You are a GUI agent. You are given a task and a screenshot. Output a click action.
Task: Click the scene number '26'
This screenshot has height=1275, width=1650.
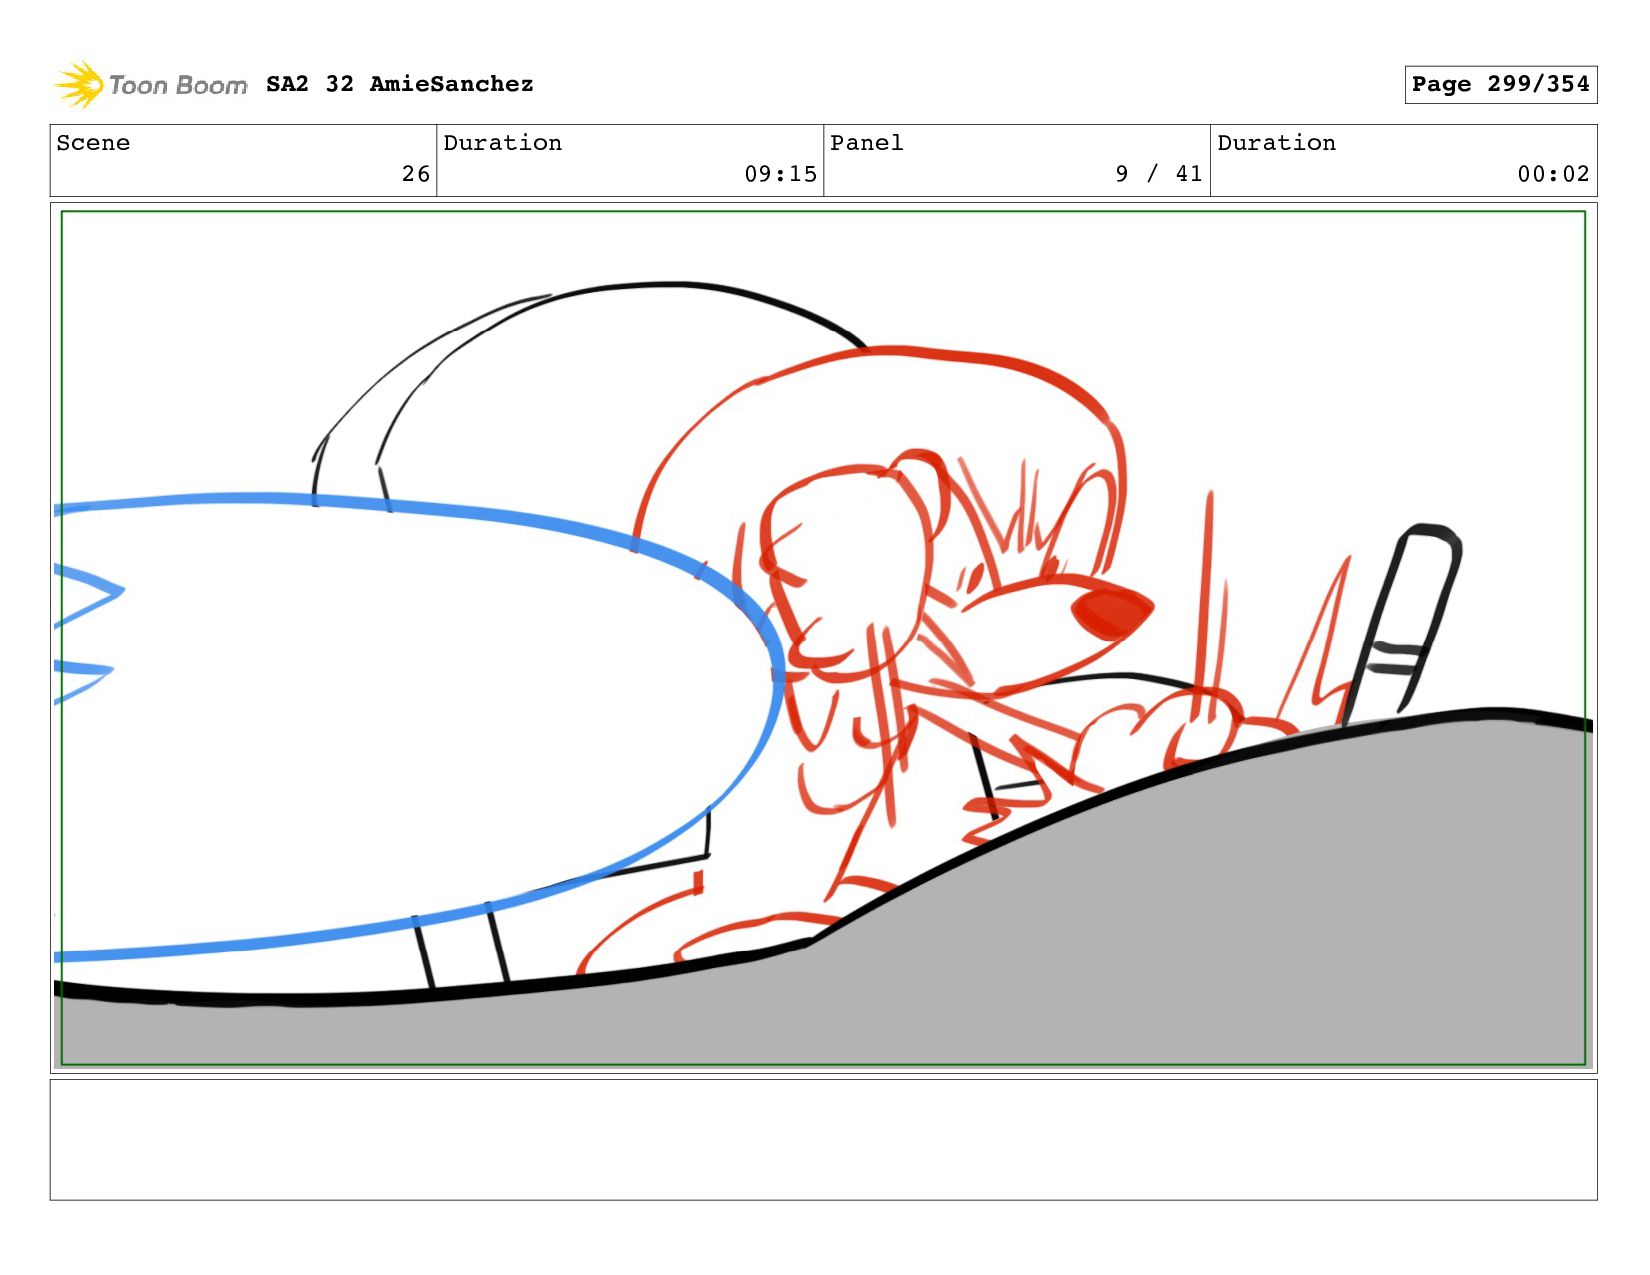tap(416, 174)
